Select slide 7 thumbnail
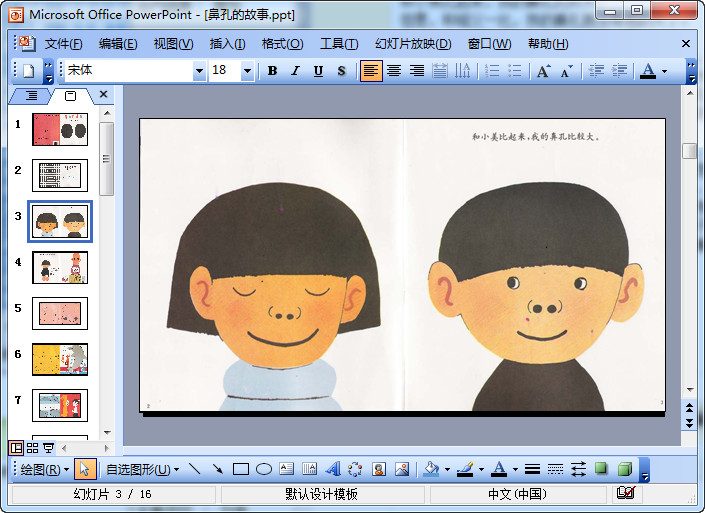The image size is (705, 513). click(x=60, y=406)
